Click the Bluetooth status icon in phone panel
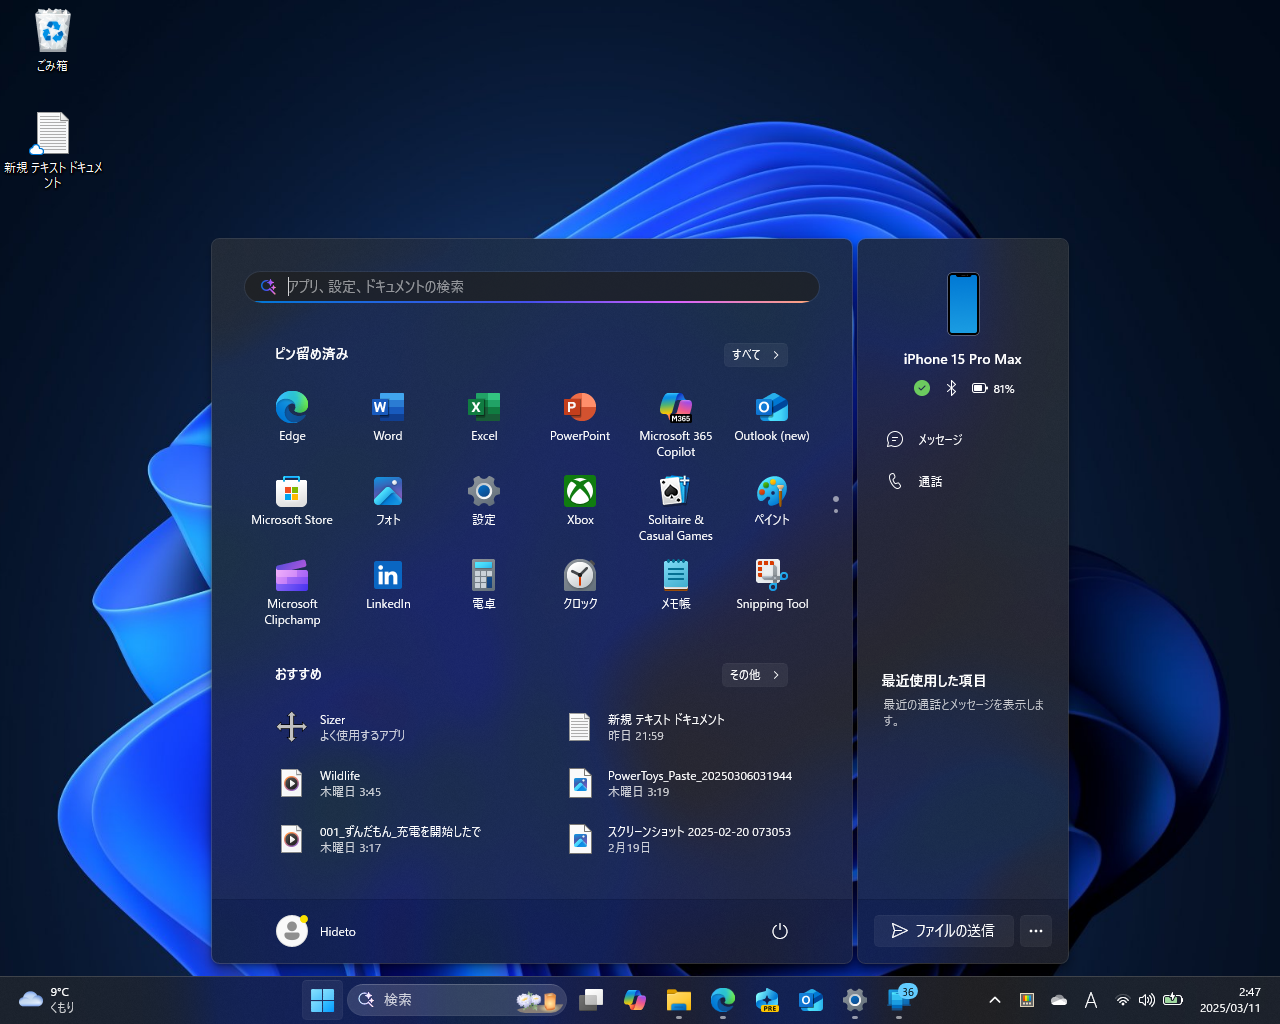The height and width of the screenshot is (1024, 1280). click(x=951, y=388)
